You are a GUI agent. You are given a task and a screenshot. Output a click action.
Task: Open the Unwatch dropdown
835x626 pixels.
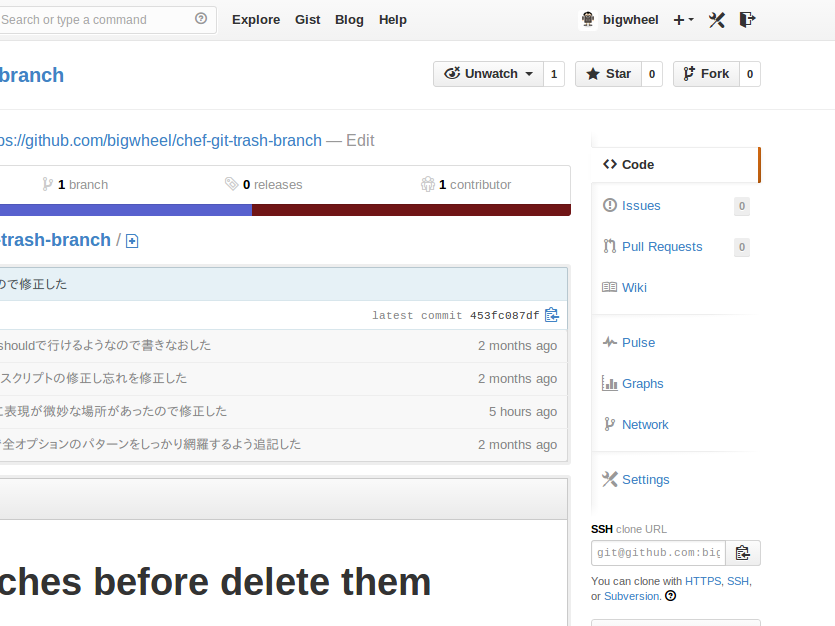[x=488, y=73]
